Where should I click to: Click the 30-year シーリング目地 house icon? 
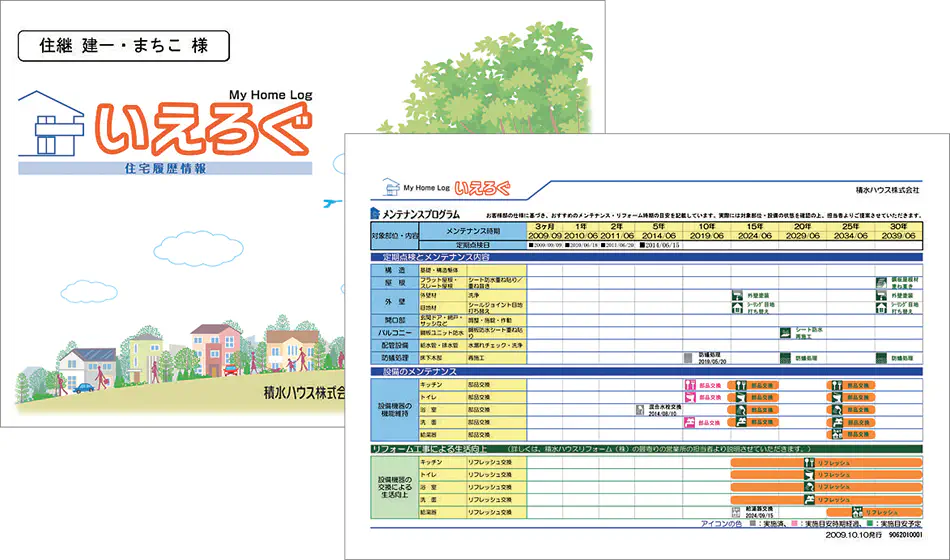pos(882,308)
